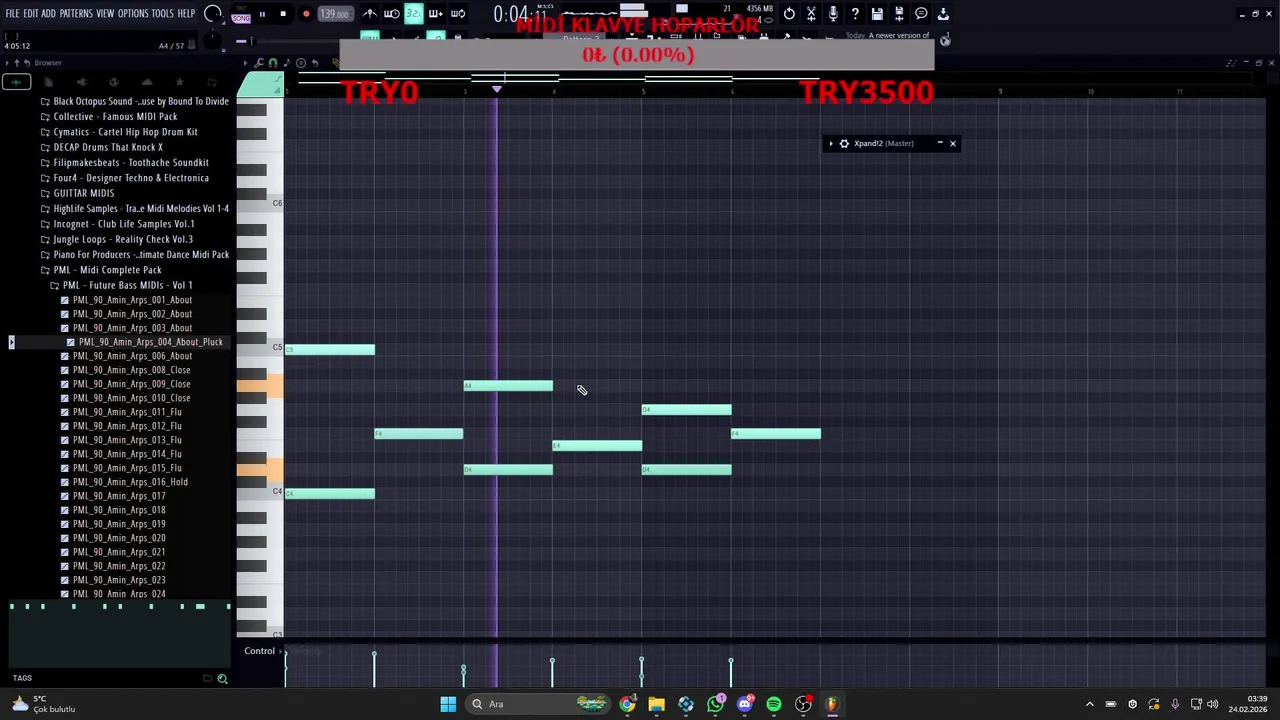
Task: Expand Collective - Famous MIDI Pack folder
Action: click(109, 117)
